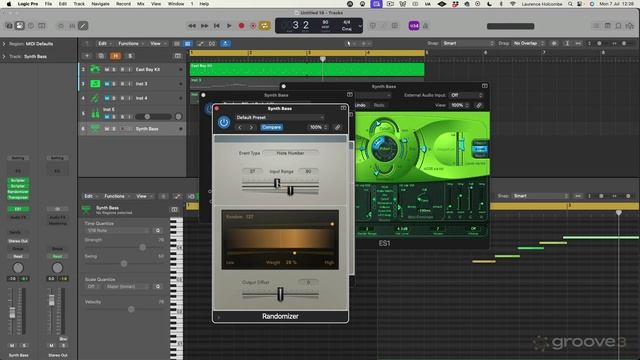
Task: Select the Synth Bass track in the track list
Action: [132, 129]
